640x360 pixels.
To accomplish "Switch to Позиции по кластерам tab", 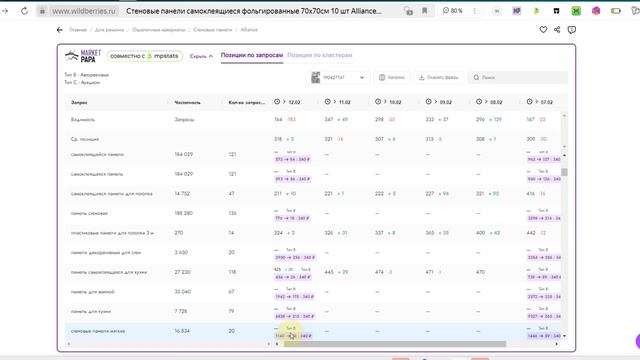I will click(x=320, y=55).
